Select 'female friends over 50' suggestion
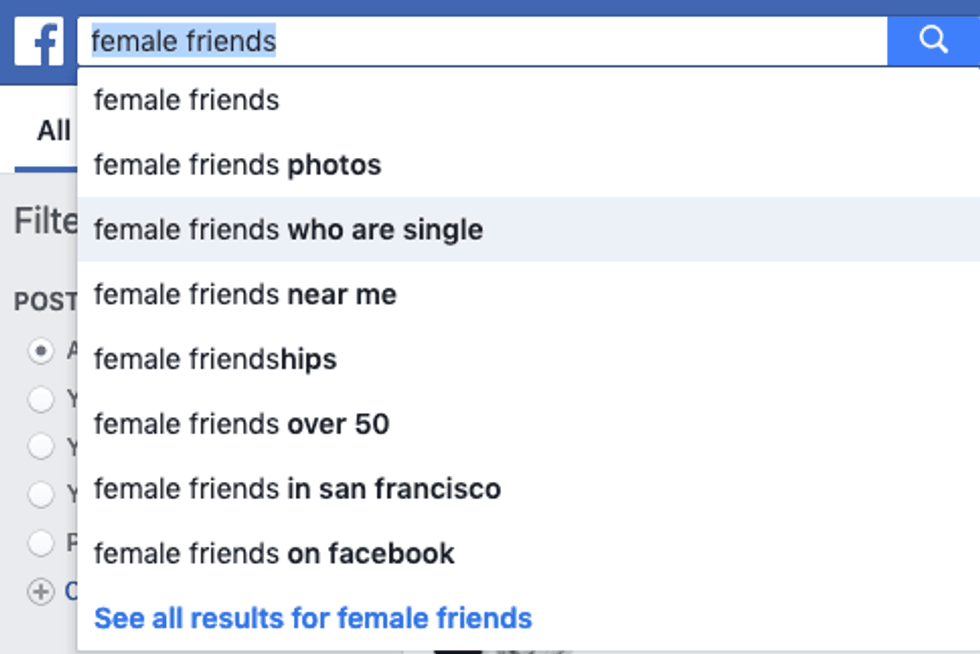 click(x=241, y=424)
